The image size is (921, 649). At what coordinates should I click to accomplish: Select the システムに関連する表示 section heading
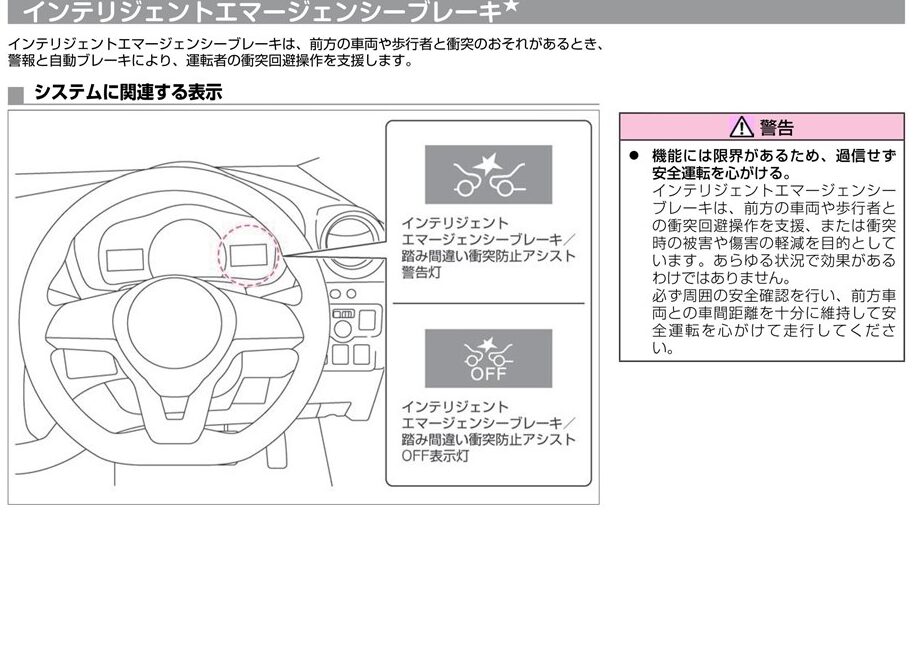(128, 93)
